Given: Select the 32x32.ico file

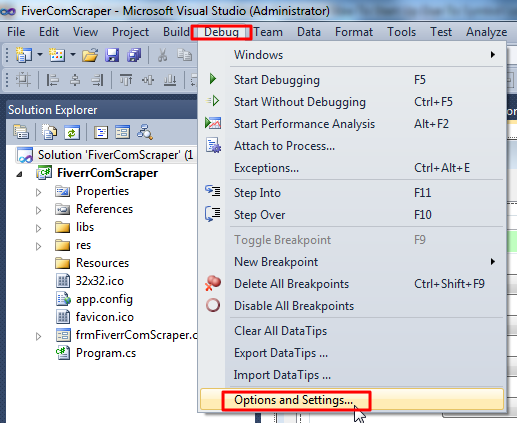Looking at the screenshot, I should 100,281.
